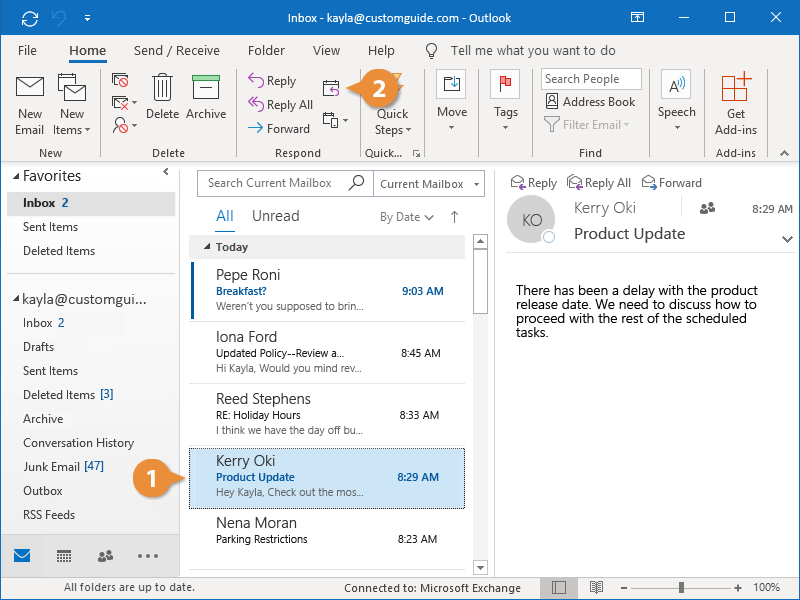
Task: Open the Quick Access Toolbar customize arrow
Action: [87, 18]
